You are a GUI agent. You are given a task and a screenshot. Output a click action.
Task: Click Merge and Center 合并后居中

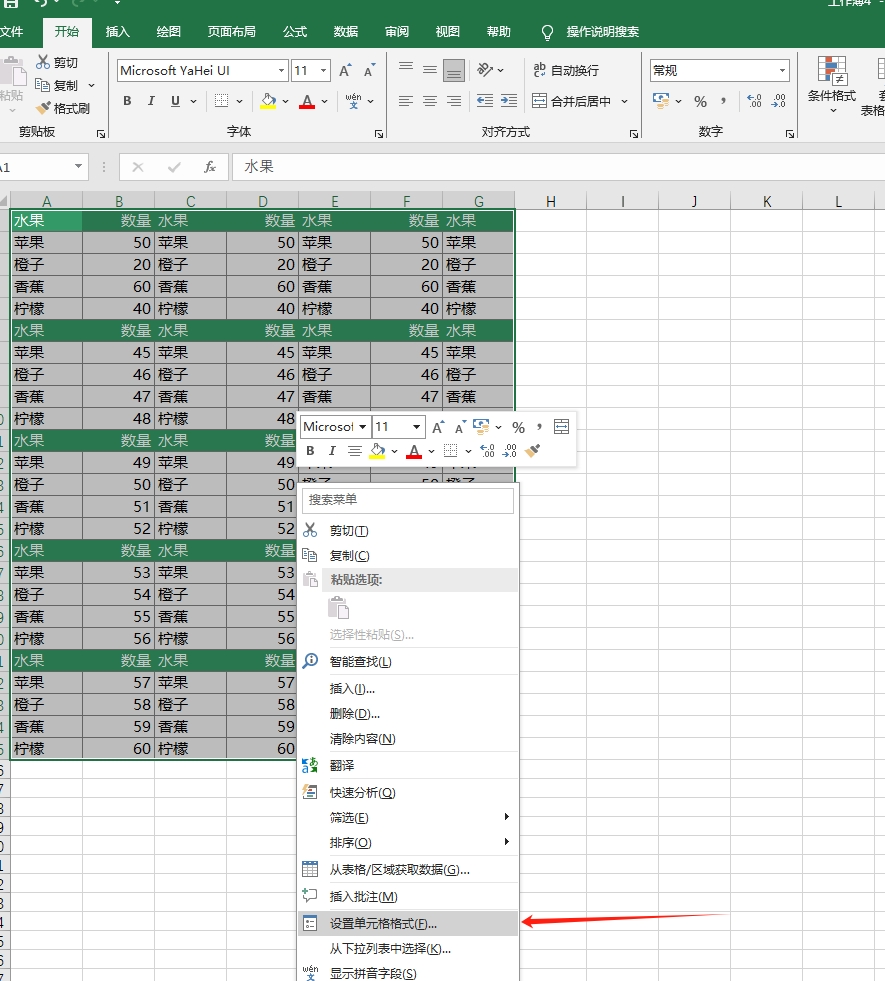click(x=572, y=101)
